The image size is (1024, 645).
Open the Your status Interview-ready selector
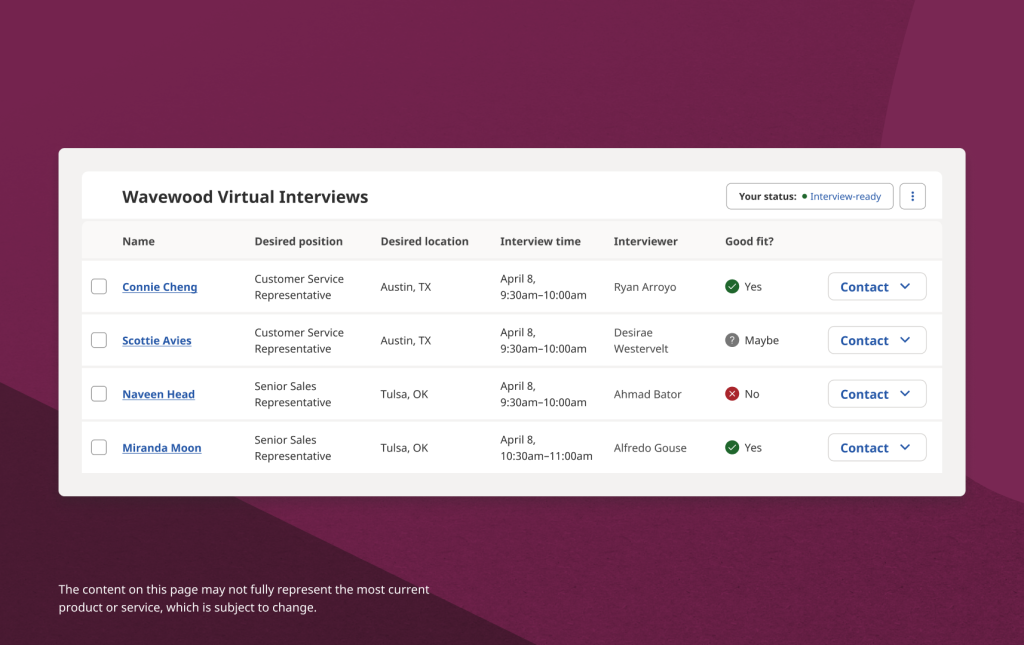(x=845, y=196)
